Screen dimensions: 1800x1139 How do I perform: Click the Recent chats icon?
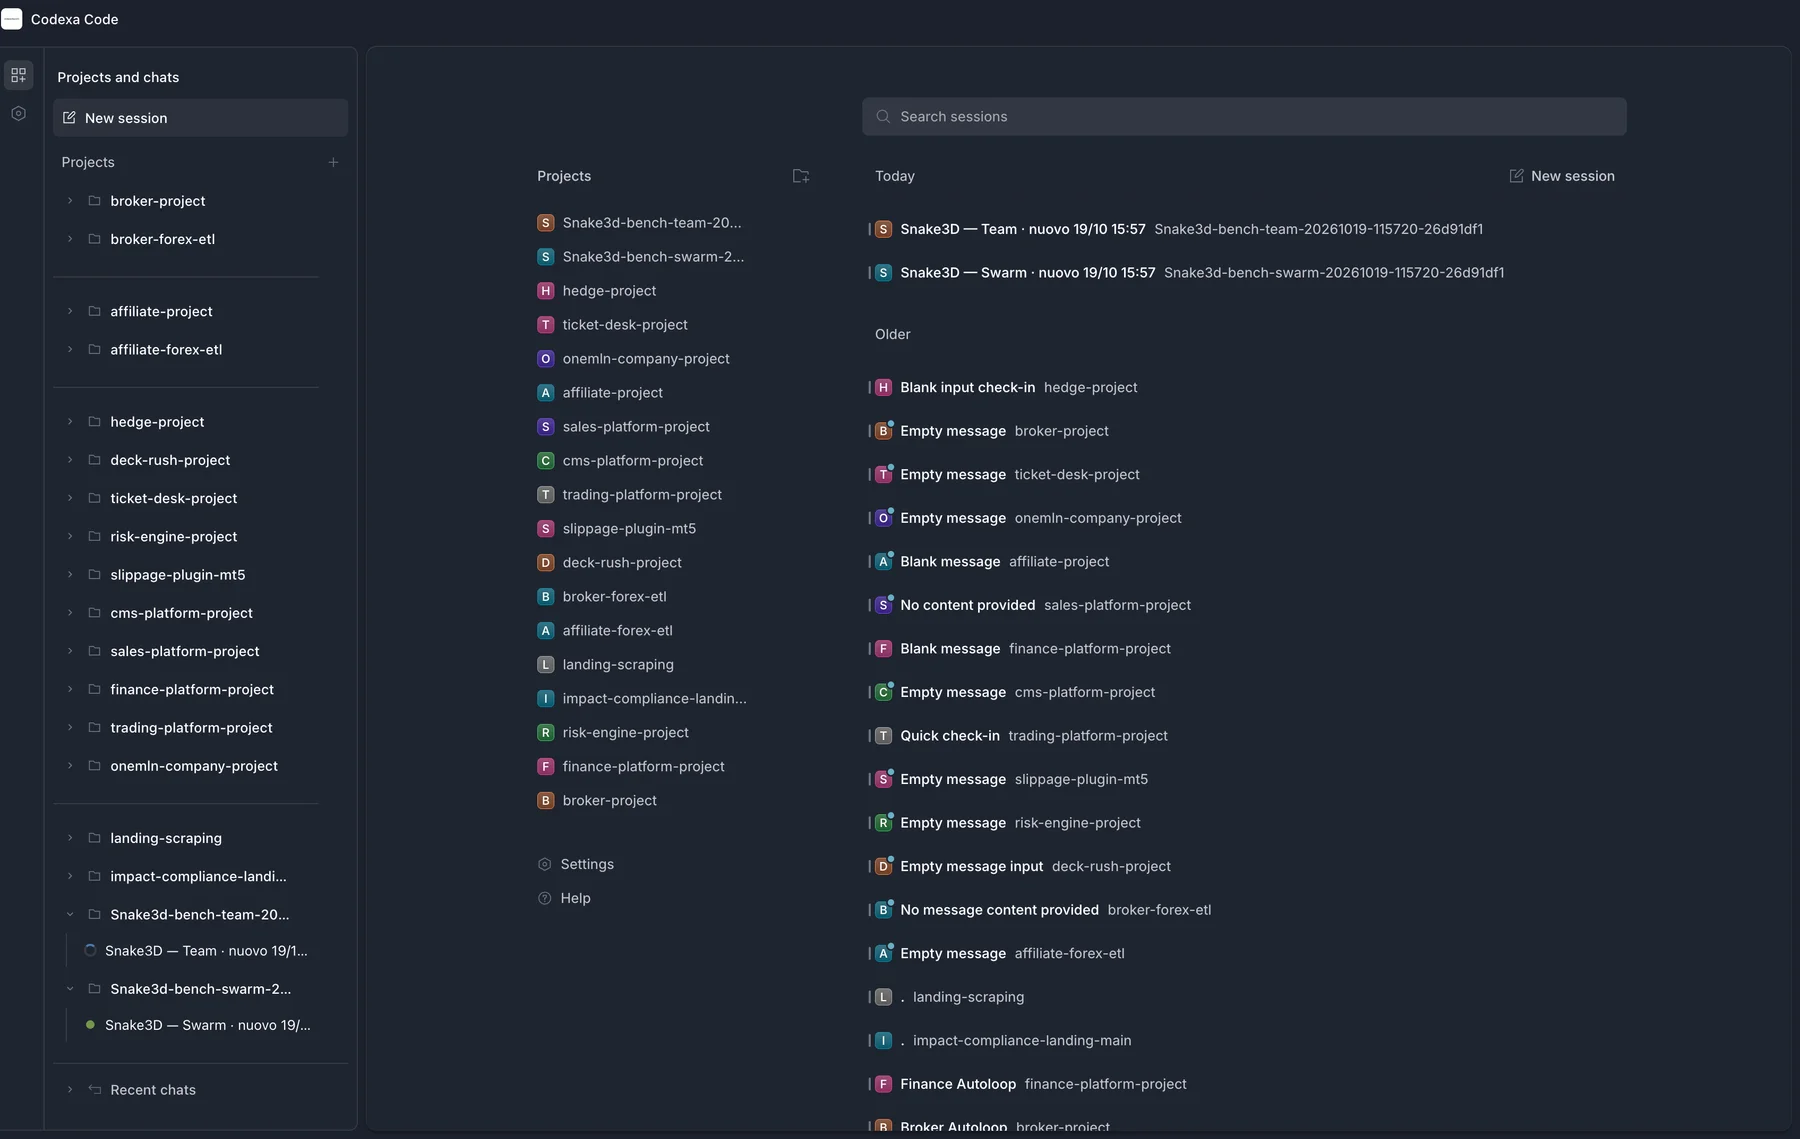pyautogui.click(x=94, y=1090)
